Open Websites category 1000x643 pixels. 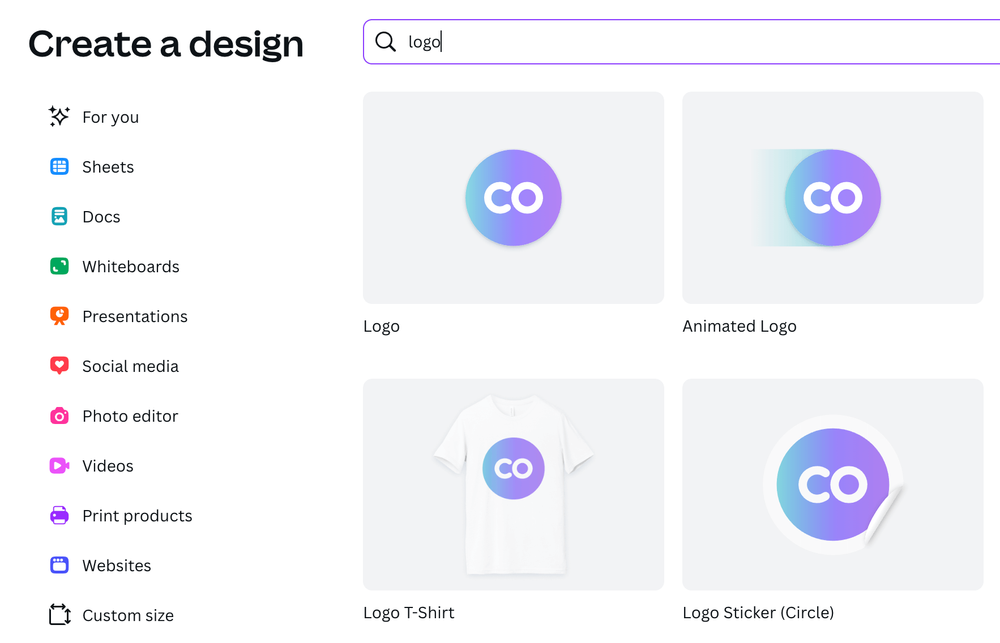[117, 565]
